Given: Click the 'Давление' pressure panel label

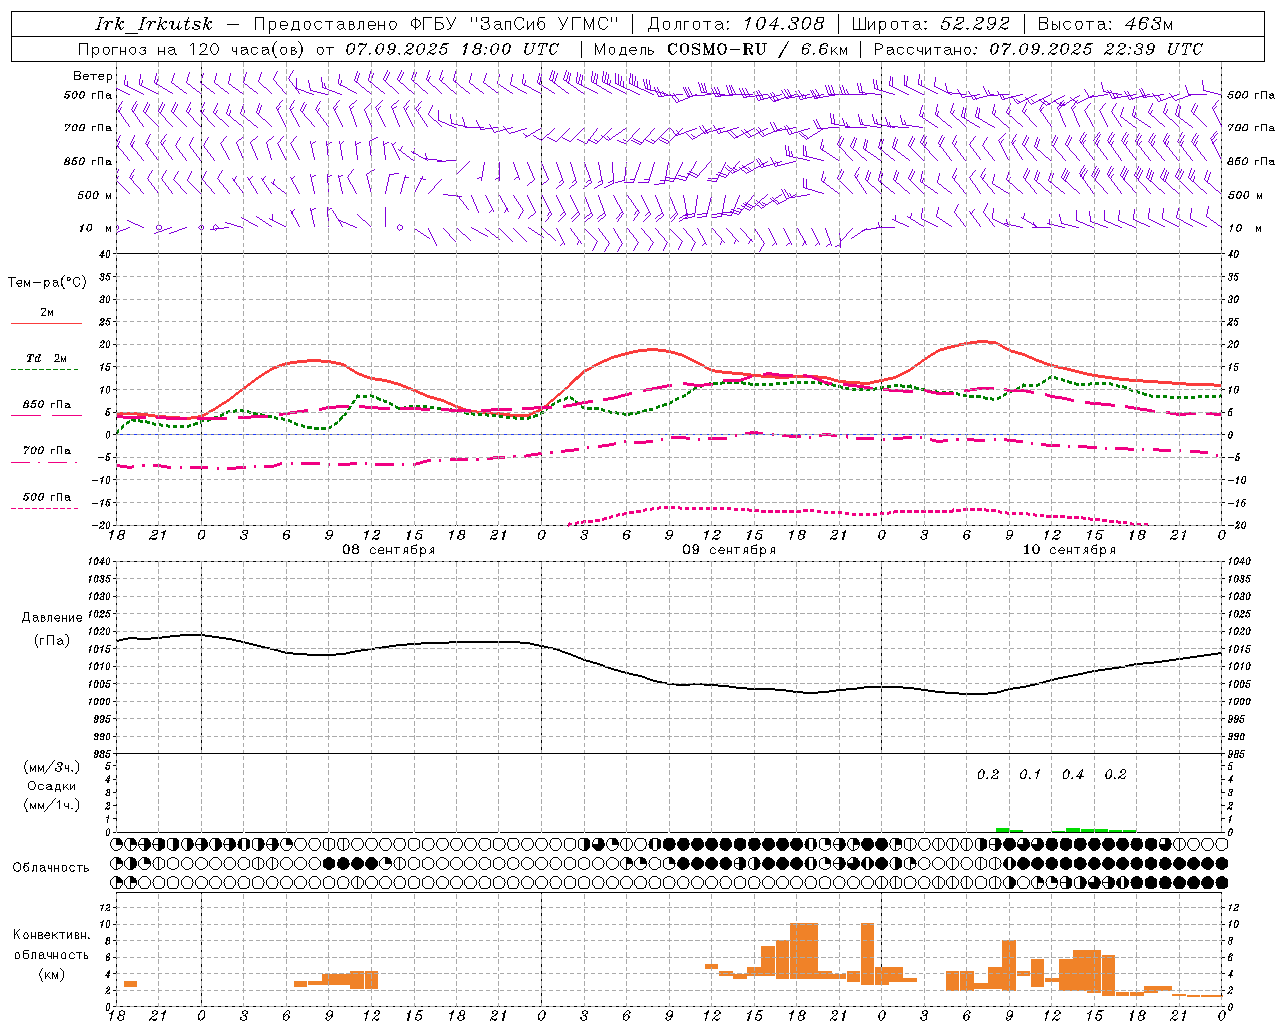Looking at the screenshot, I should pyautogui.click(x=52, y=618).
